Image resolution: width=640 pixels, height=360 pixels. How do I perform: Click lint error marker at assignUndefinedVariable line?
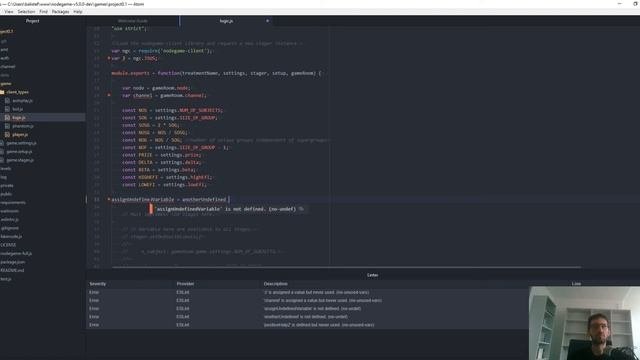(109, 200)
